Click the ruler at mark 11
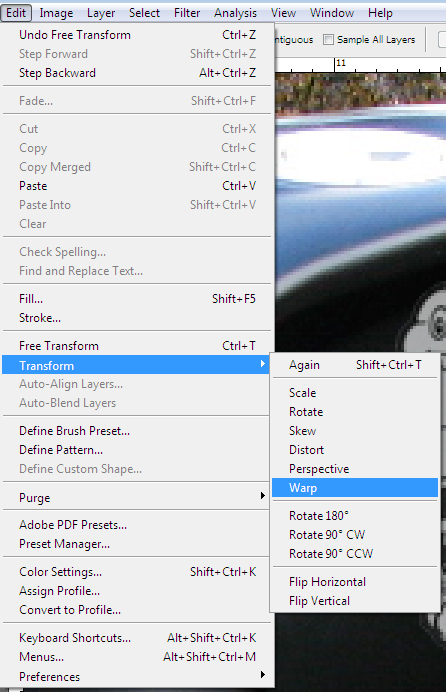Viewport: 446px width, 692px height. point(340,64)
